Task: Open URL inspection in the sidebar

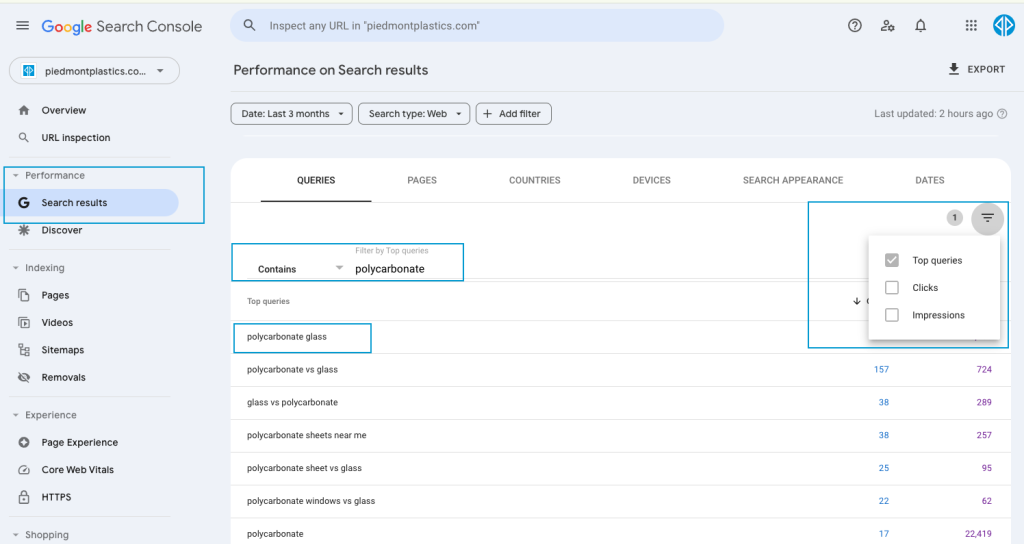Action: [76, 138]
